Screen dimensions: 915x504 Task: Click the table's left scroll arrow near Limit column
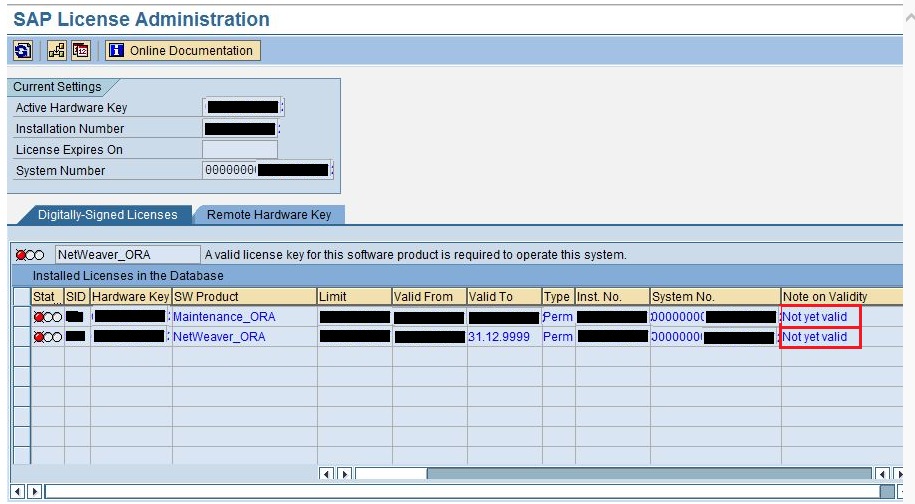click(x=327, y=474)
